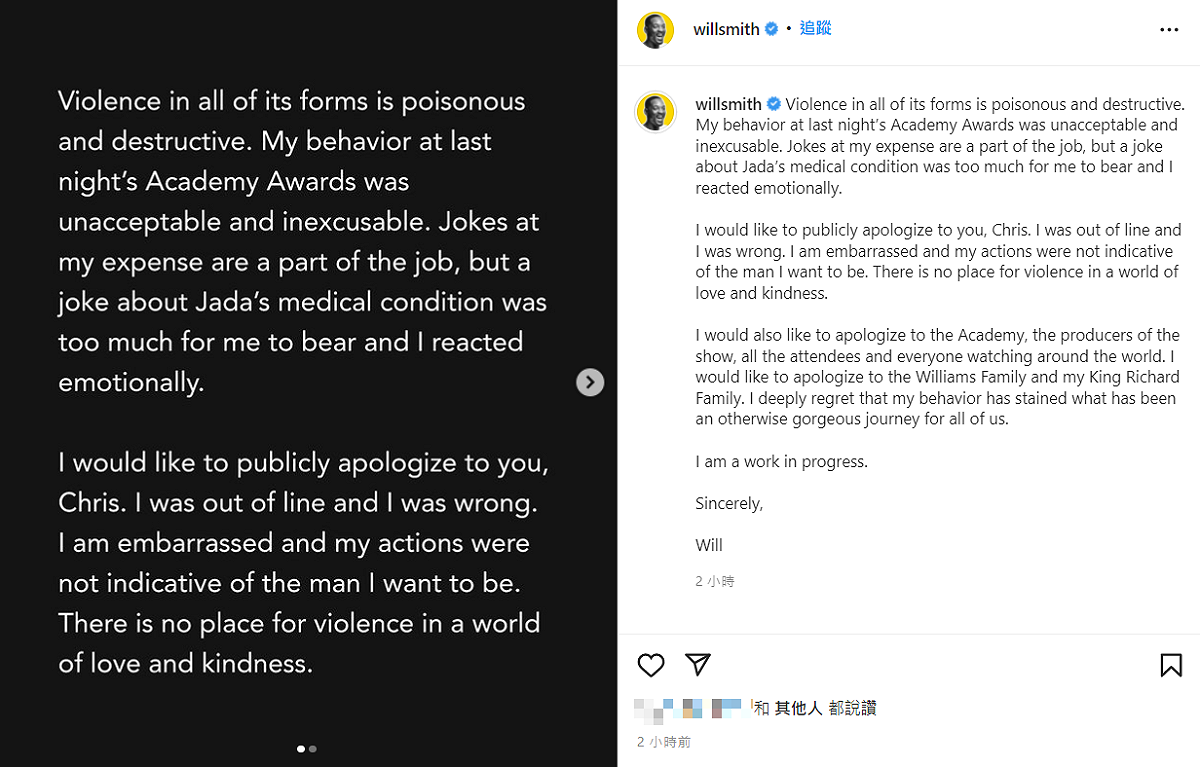Follow willsmith using the 追蹤 button
The width and height of the screenshot is (1200, 767).
815,29
